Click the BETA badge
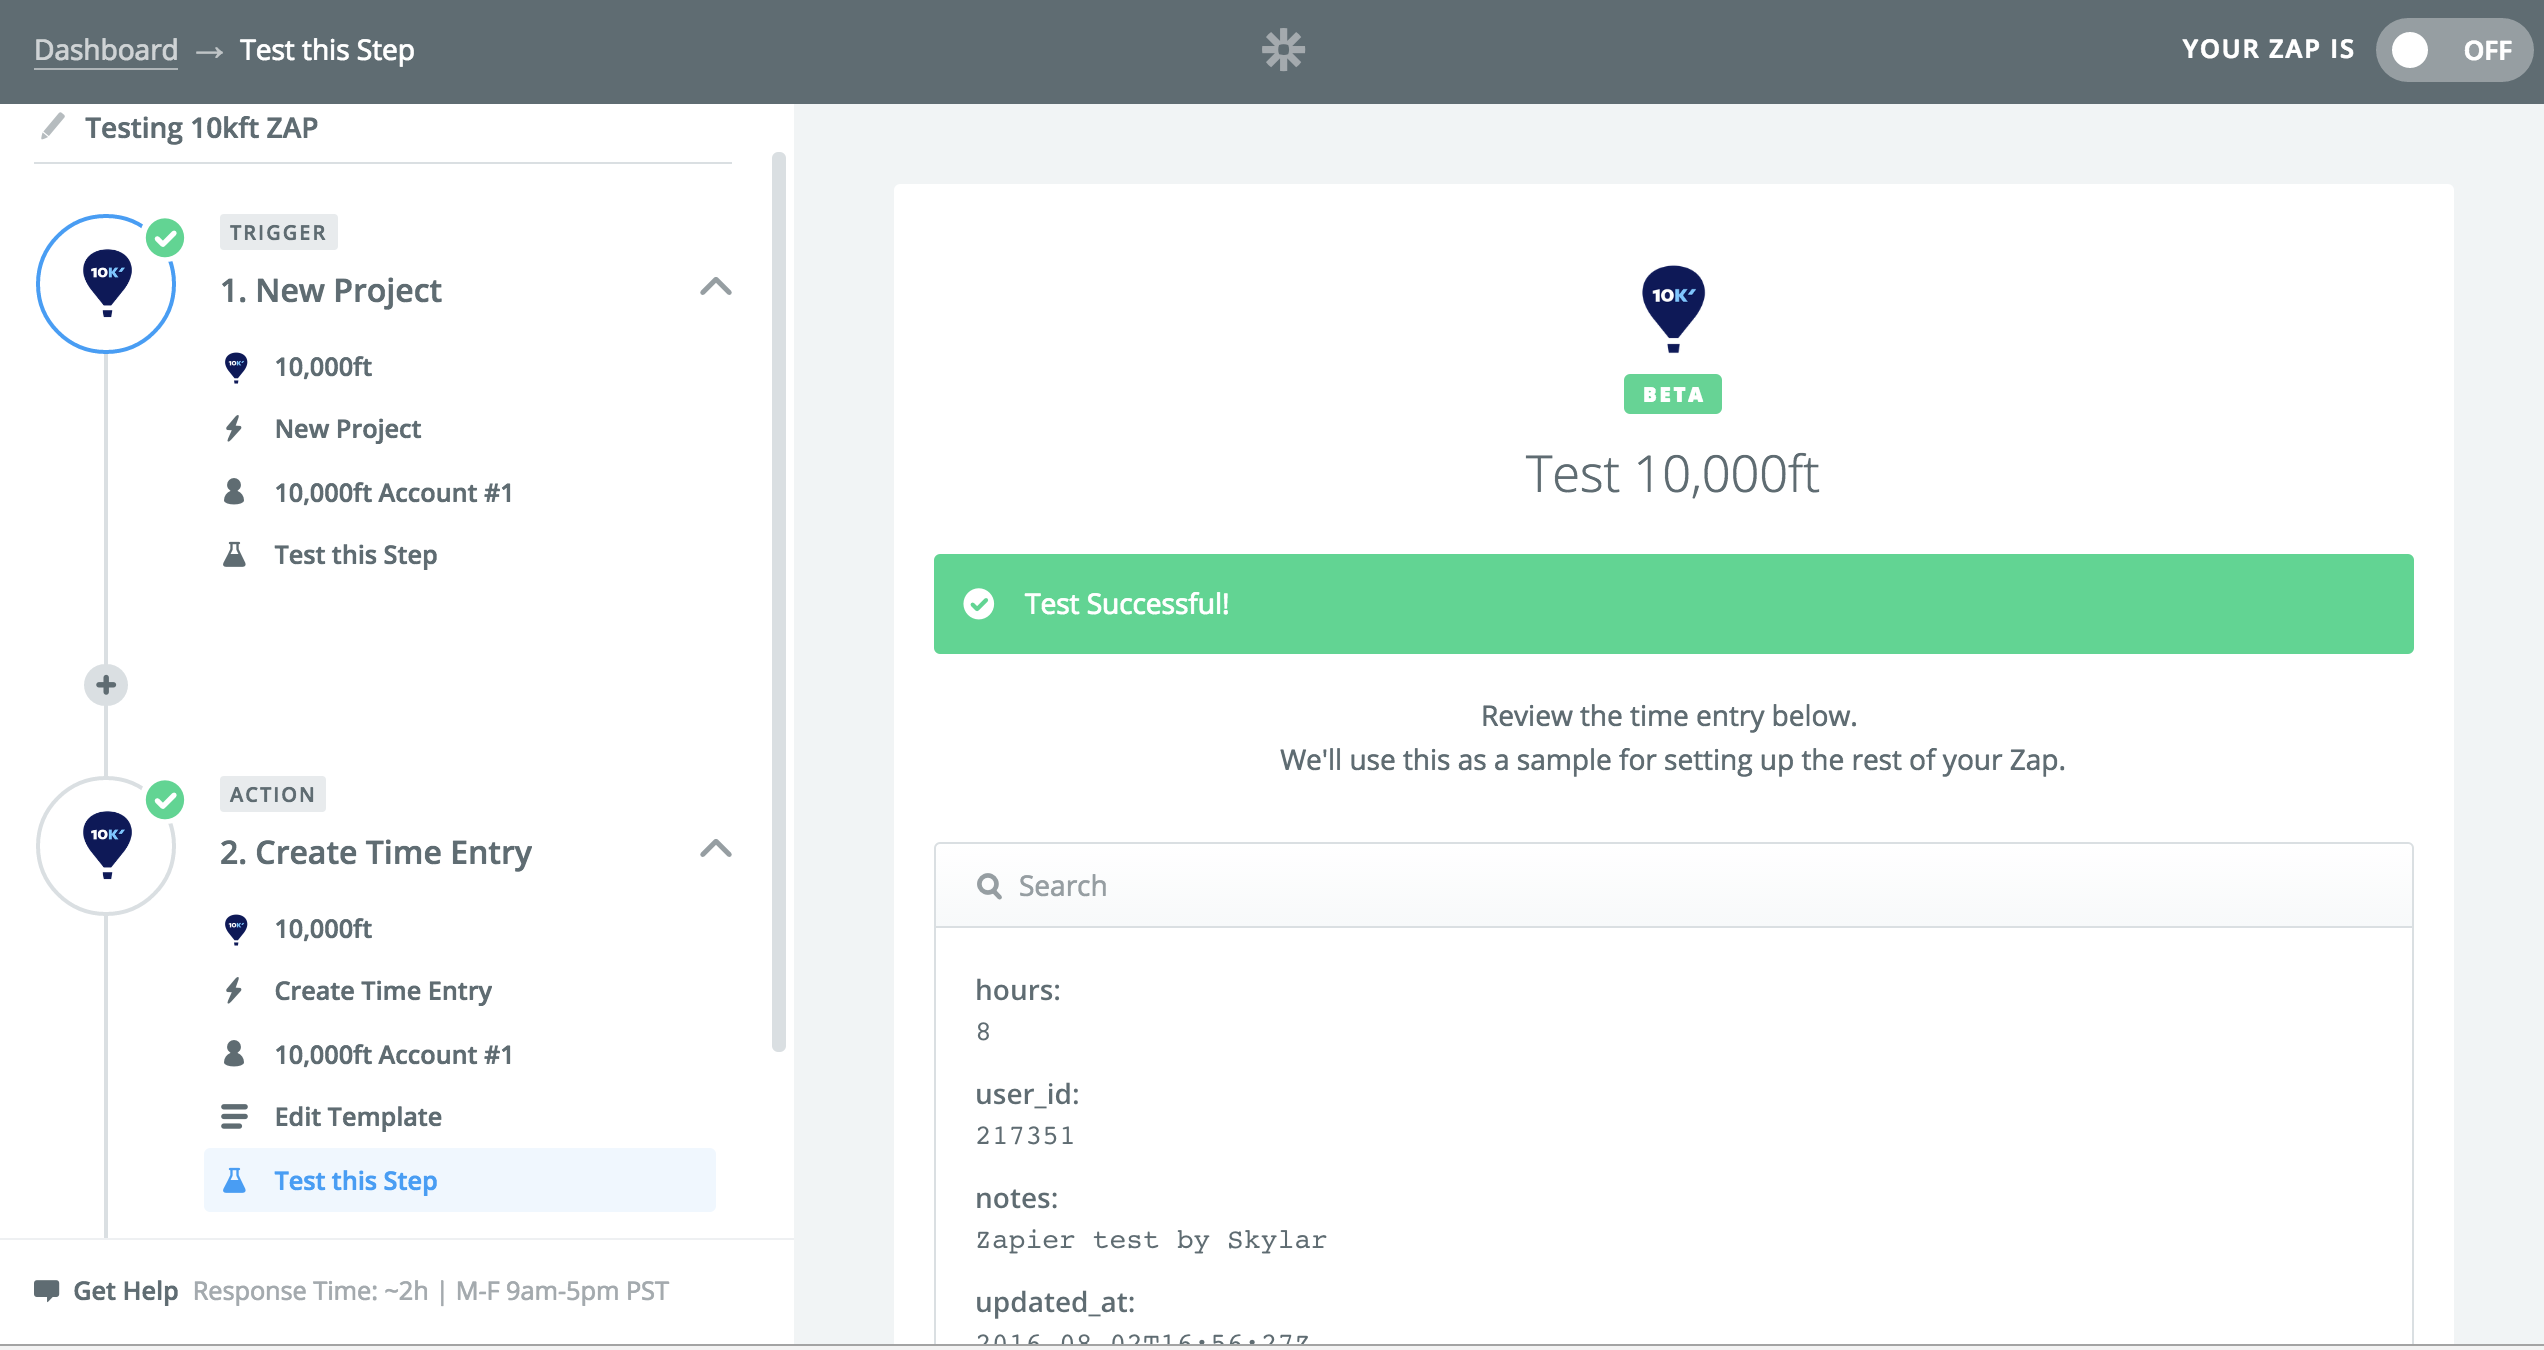2544x1350 pixels. [x=1673, y=394]
